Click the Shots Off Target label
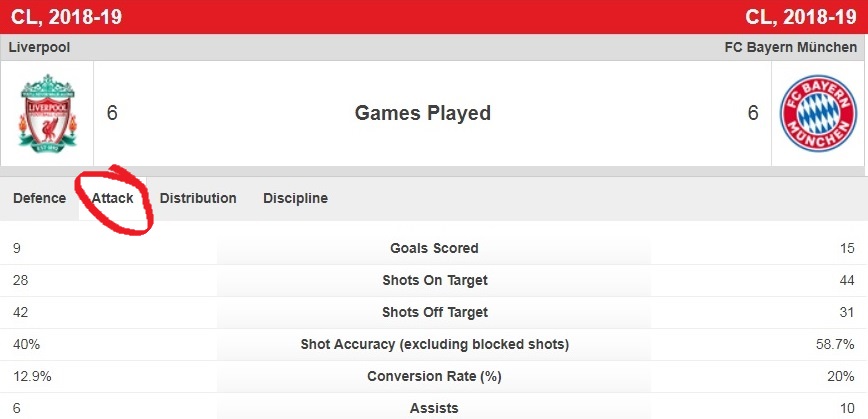868x419 pixels. 435,312
